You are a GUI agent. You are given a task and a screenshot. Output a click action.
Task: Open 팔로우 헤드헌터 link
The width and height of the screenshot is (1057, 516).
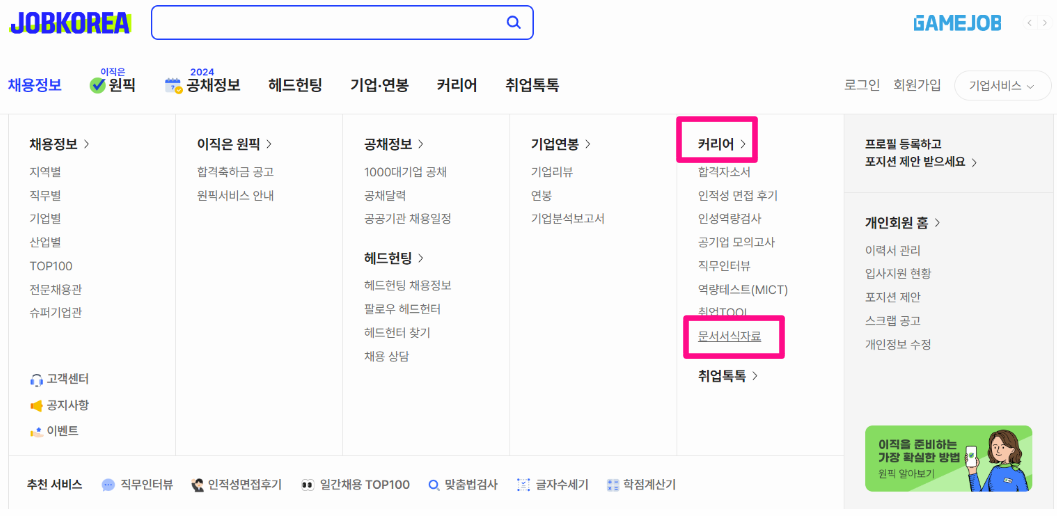pyautogui.click(x=402, y=309)
